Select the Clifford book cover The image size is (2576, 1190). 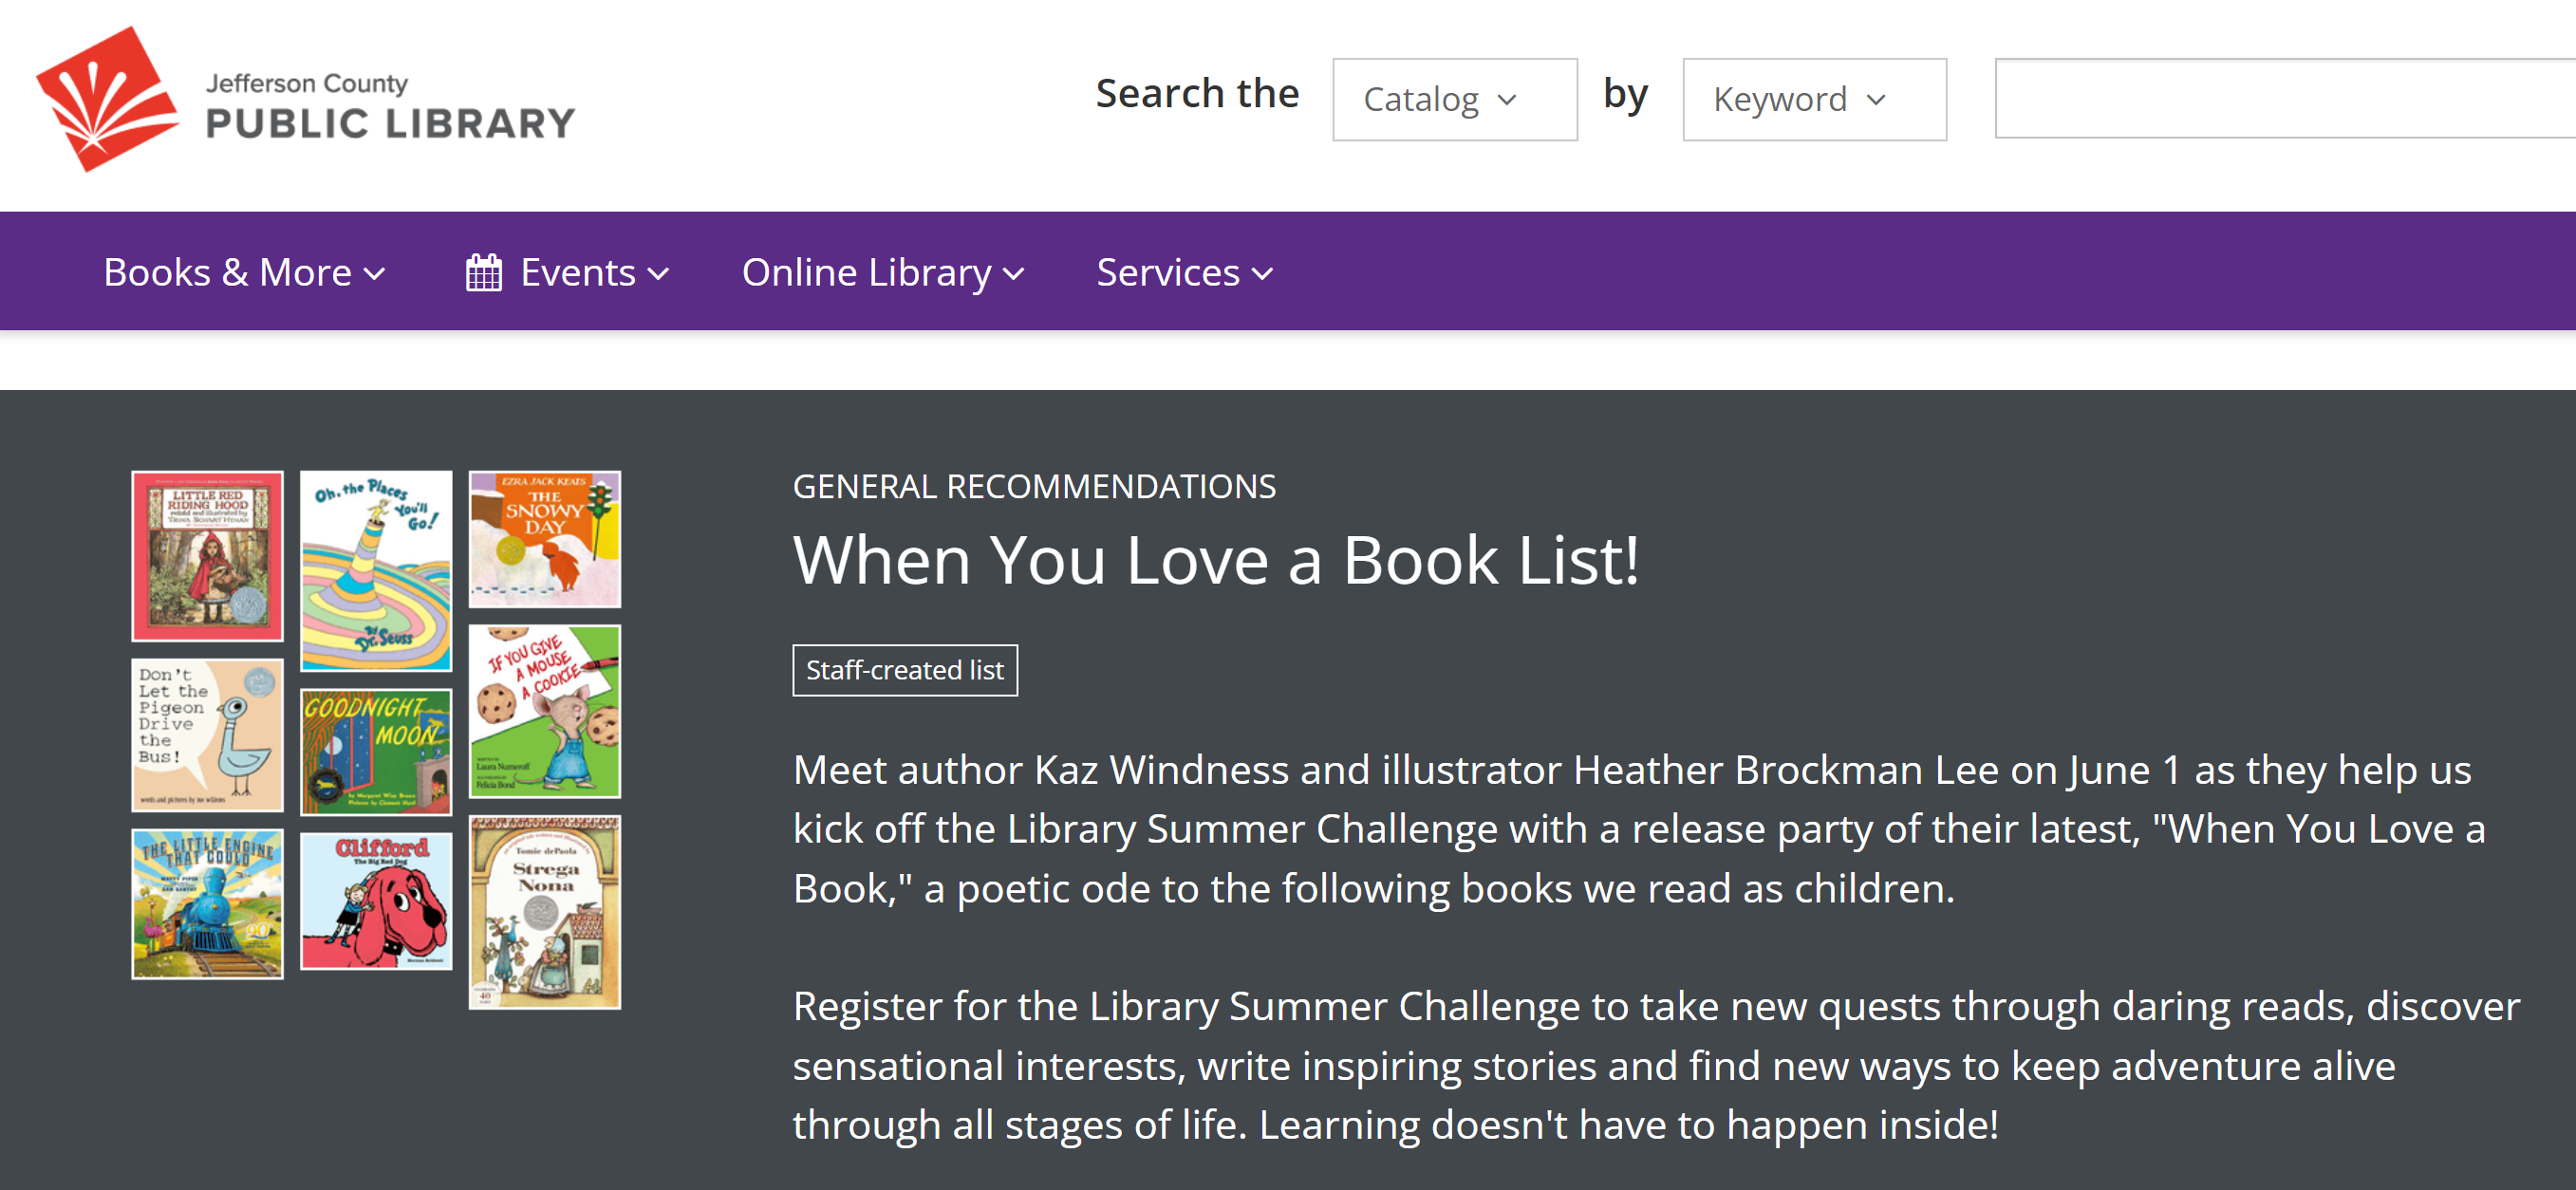click(376, 902)
